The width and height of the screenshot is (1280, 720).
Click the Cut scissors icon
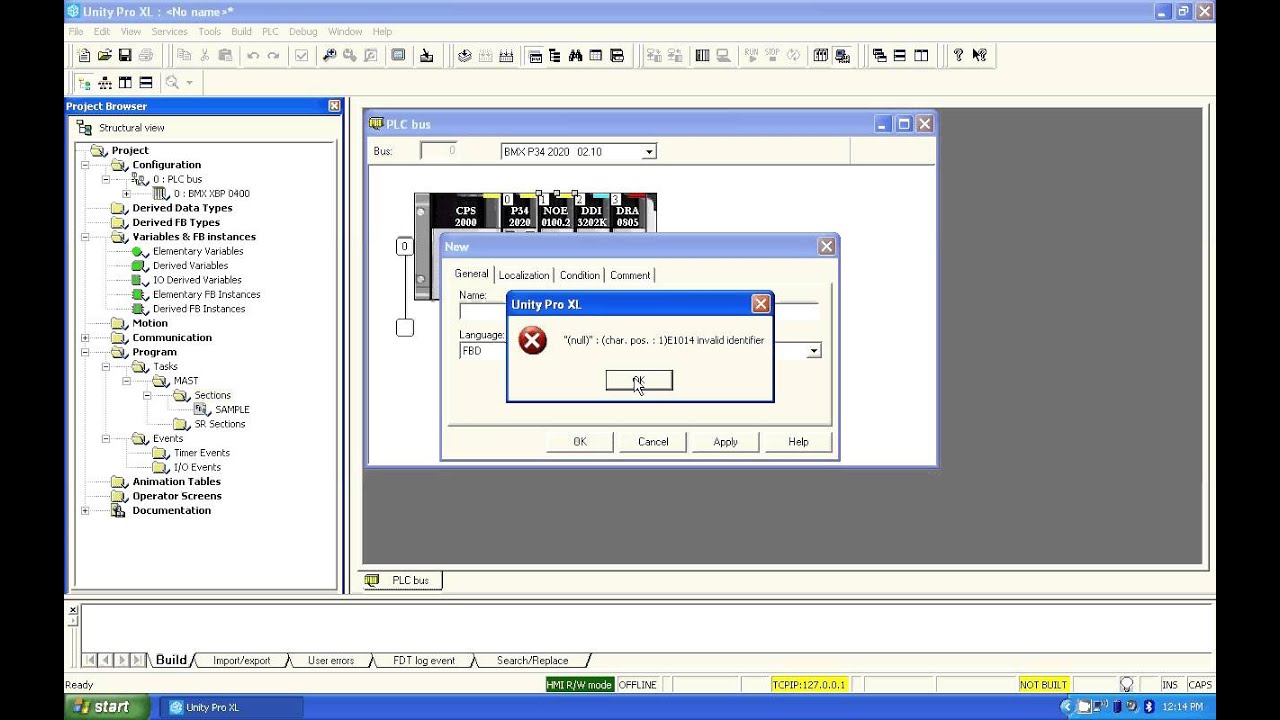(205, 56)
